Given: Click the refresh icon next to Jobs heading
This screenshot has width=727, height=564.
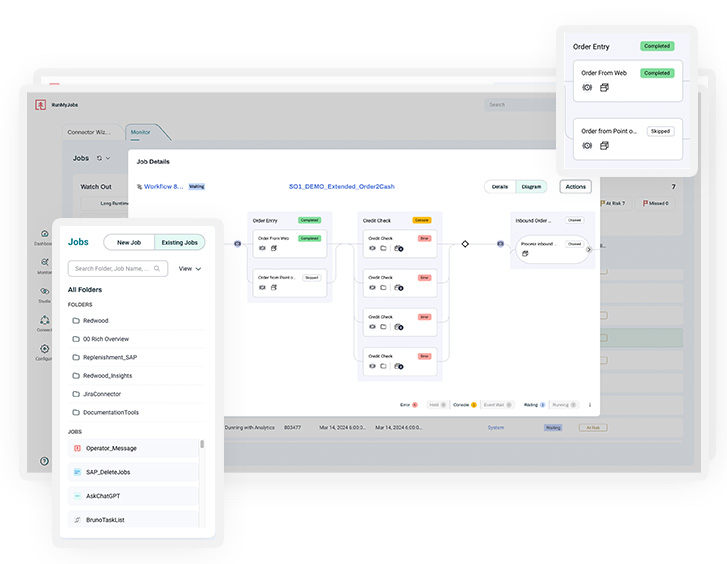Looking at the screenshot, I should point(99,158).
